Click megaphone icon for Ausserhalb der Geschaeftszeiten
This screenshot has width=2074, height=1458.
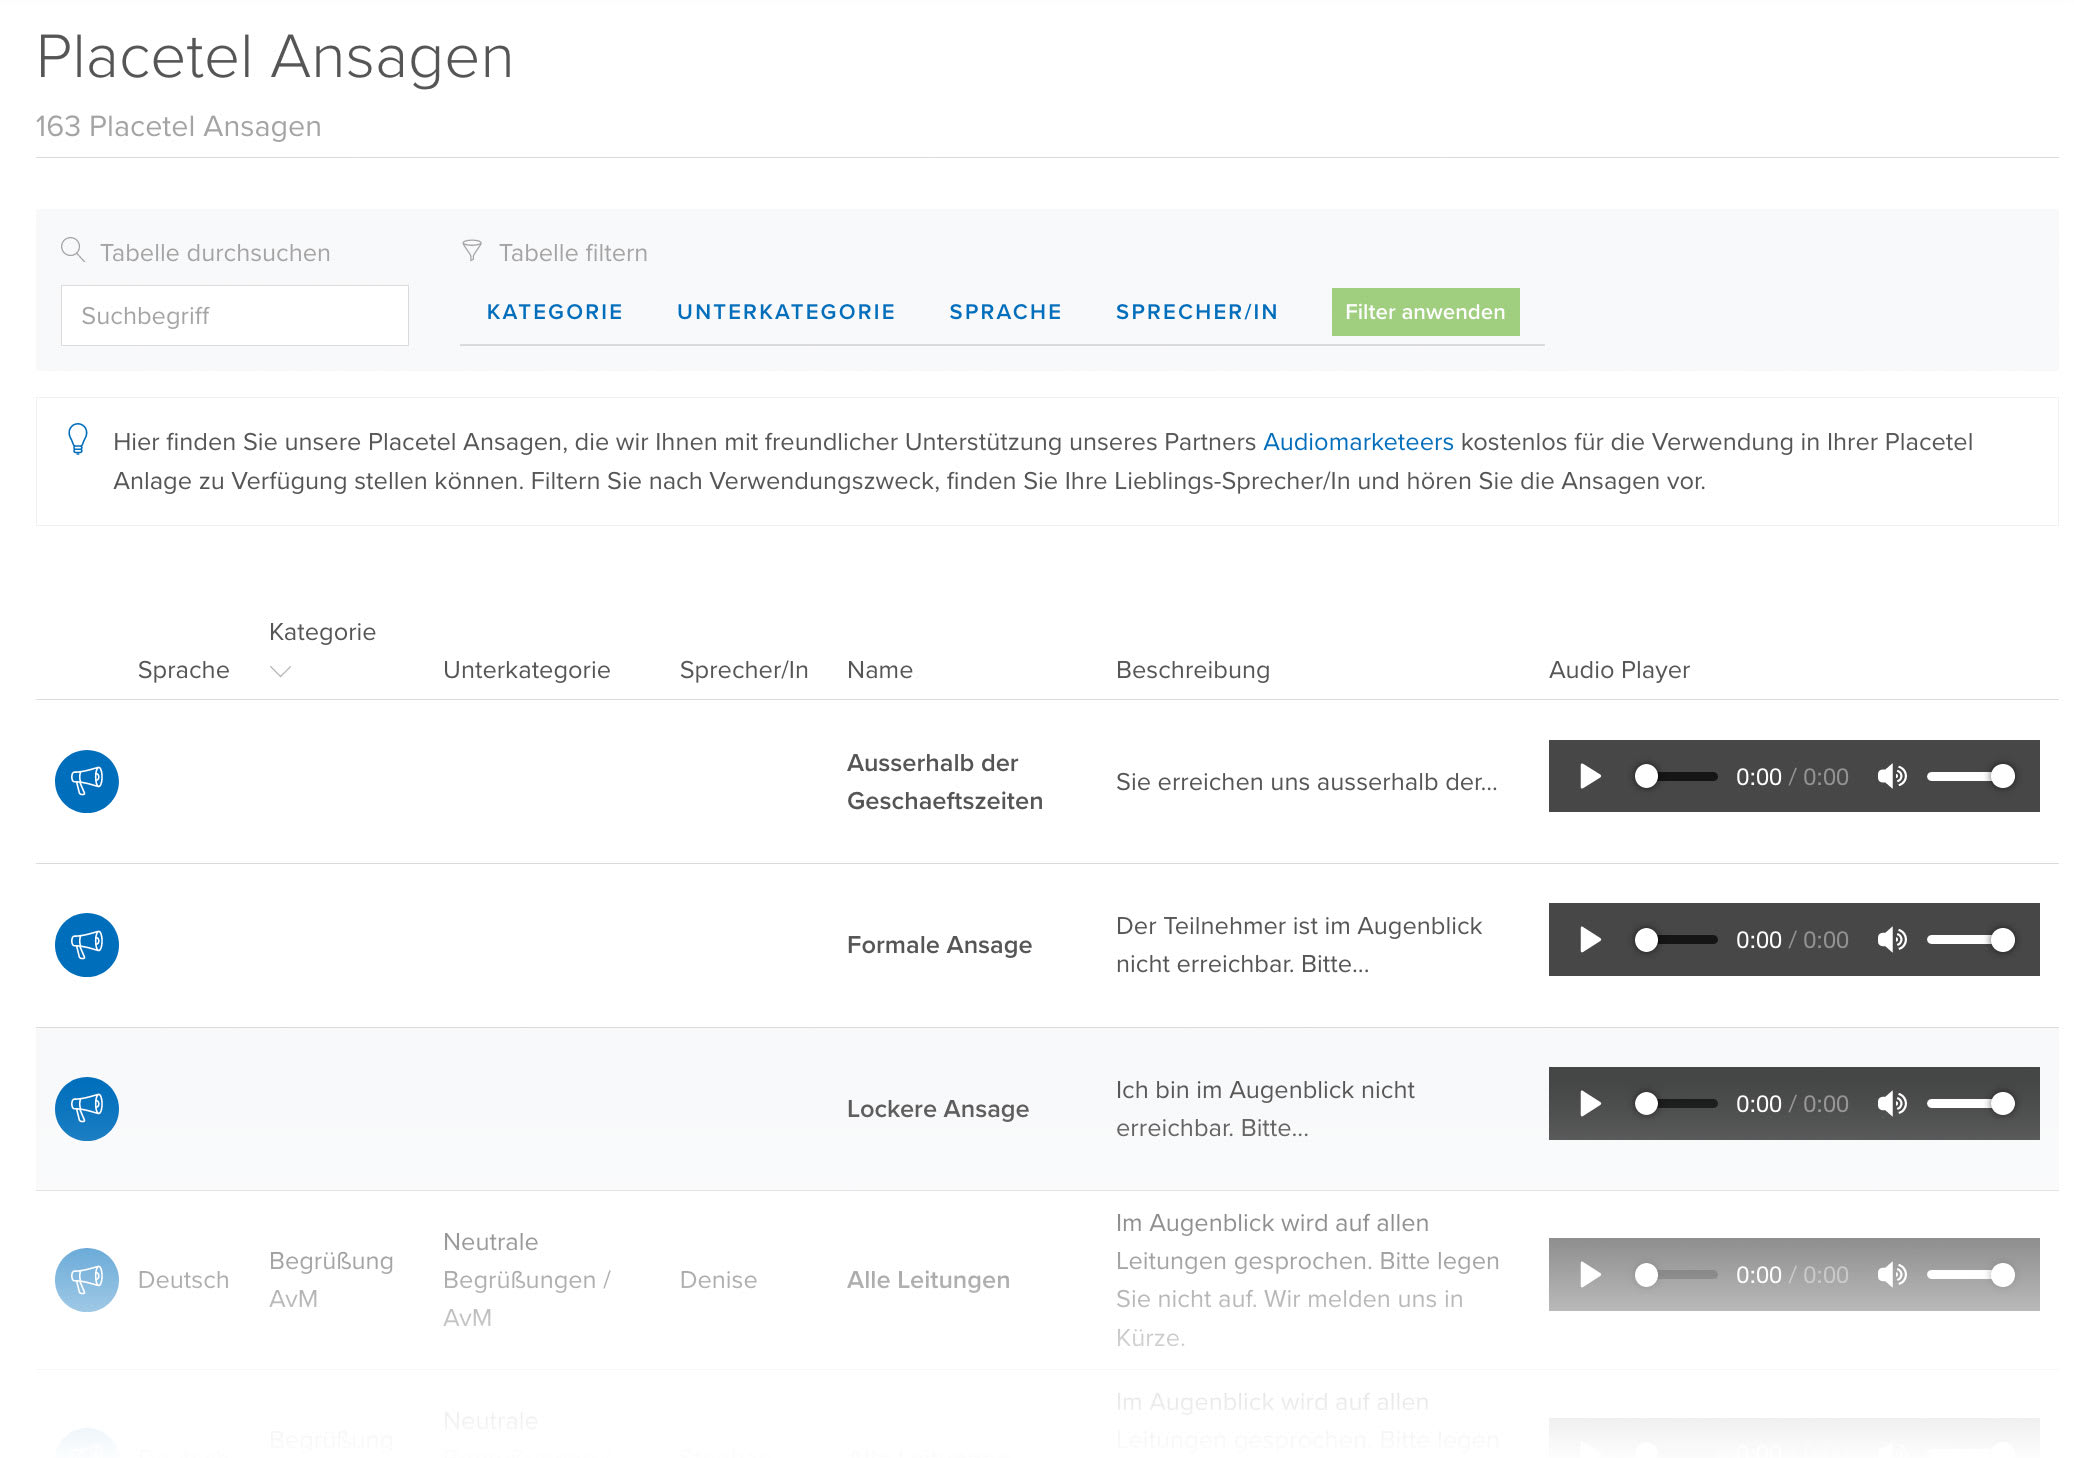[x=87, y=781]
